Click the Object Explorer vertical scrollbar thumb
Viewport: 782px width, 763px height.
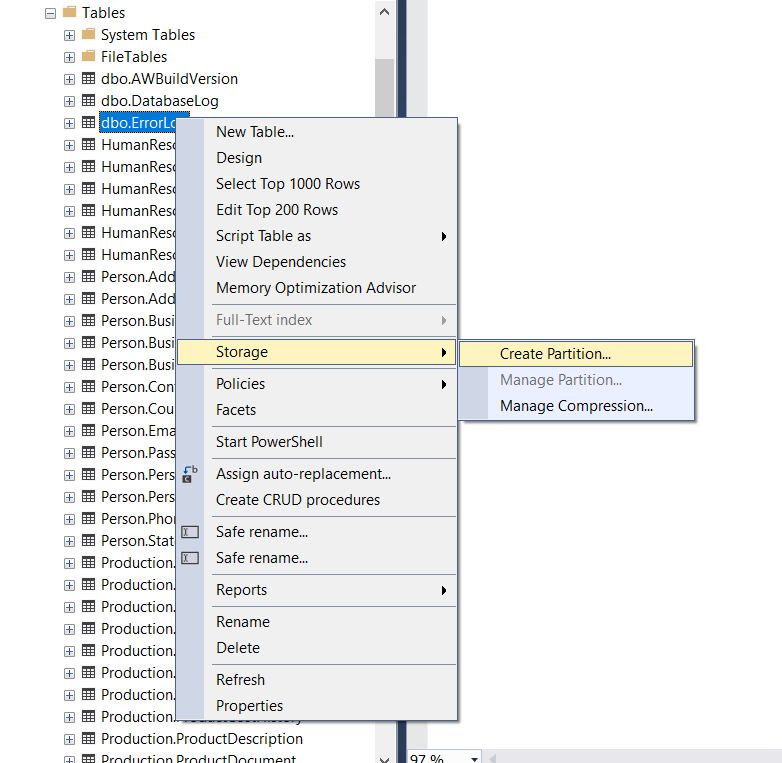(x=385, y=88)
